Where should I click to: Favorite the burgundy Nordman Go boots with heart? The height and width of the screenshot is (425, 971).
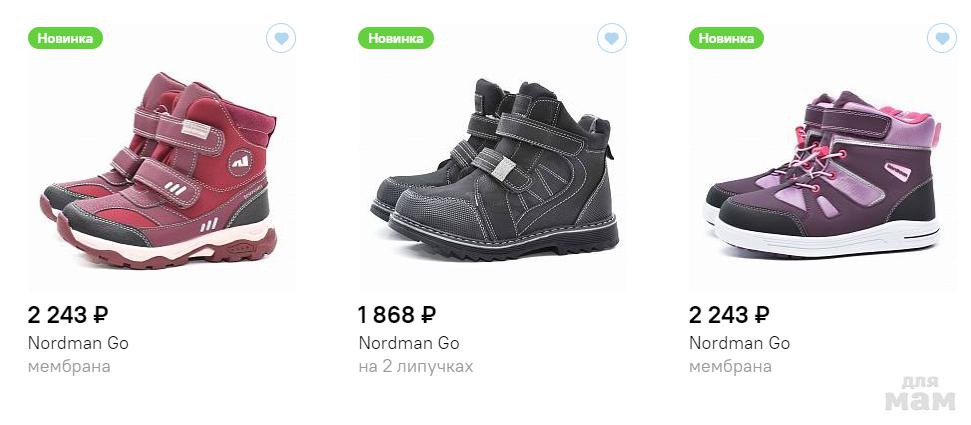(x=281, y=39)
